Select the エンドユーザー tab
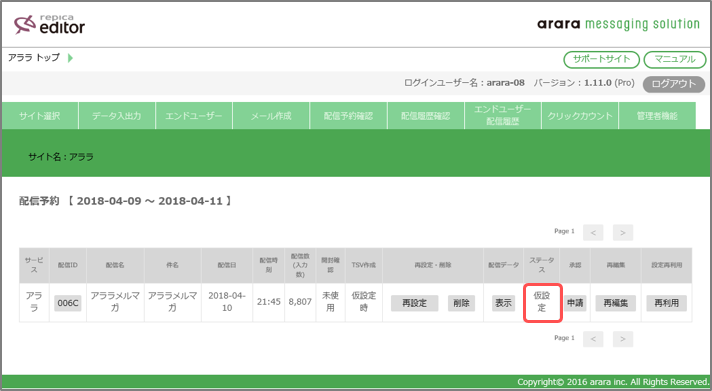The height and width of the screenshot is (391, 712). [194, 116]
